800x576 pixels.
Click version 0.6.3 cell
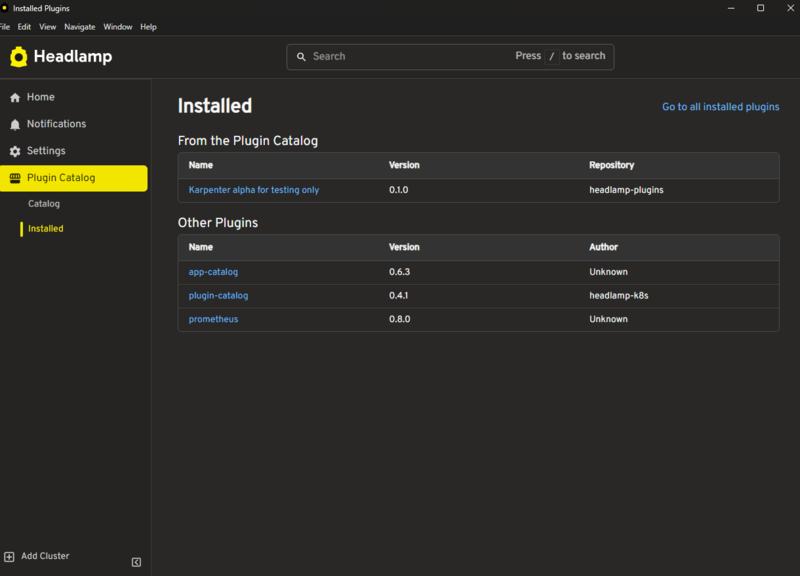(399, 272)
